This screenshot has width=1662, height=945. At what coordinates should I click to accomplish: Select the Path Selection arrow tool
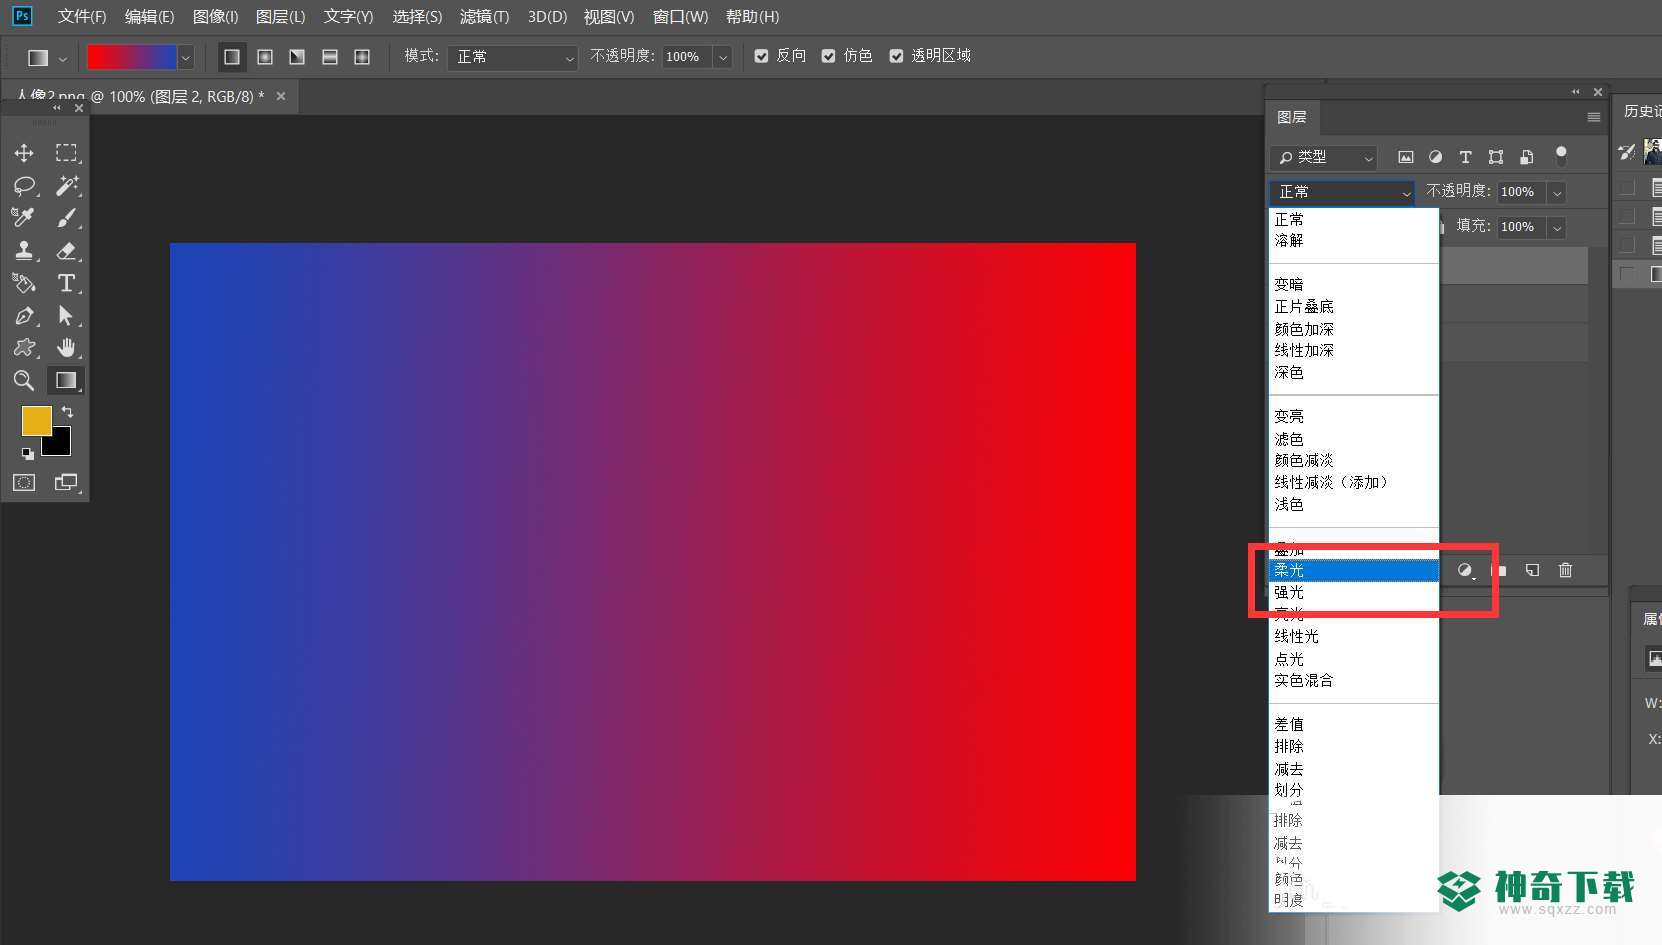click(66, 316)
